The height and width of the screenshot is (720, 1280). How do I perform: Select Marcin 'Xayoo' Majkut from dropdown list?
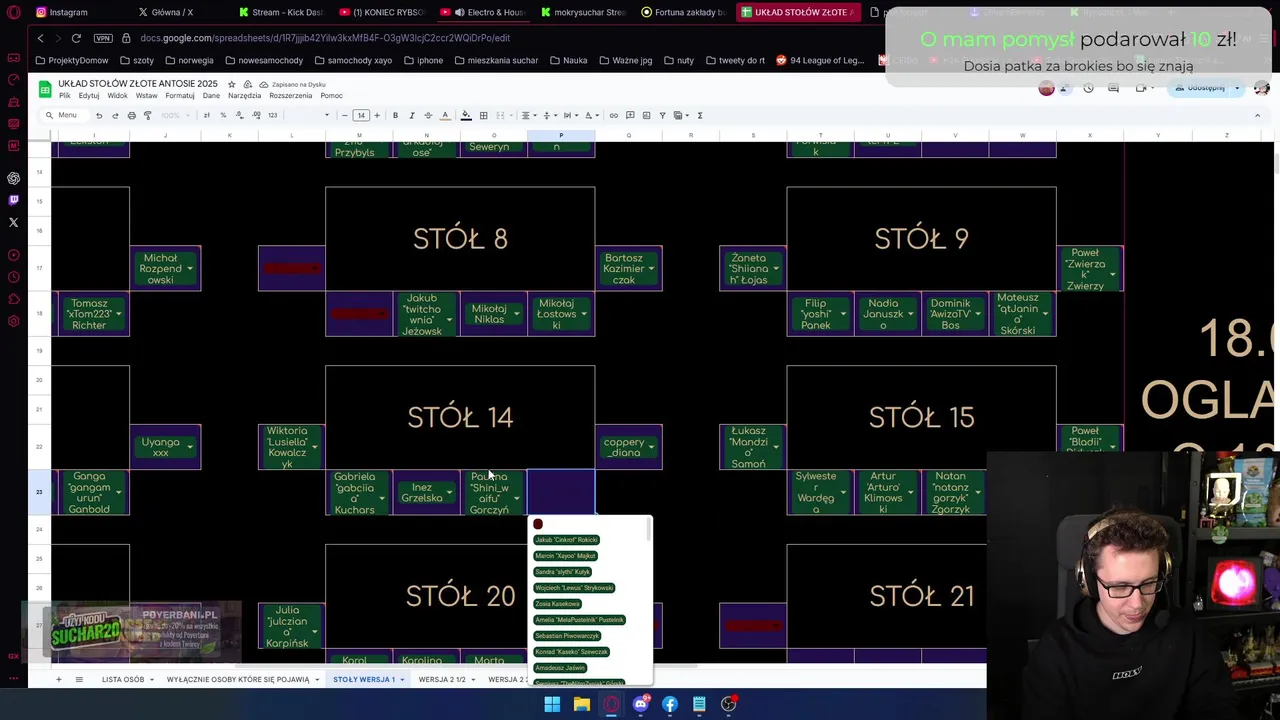[565, 556]
